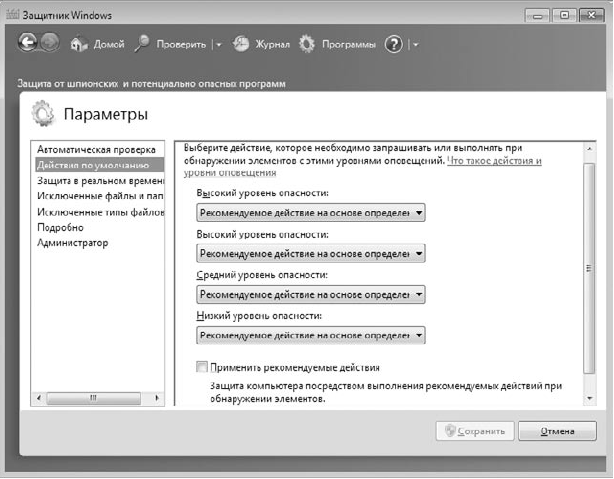Open second Высокий уровень опасности combo box
This screenshot has width=614, height=479.
(x=311, y=253)
